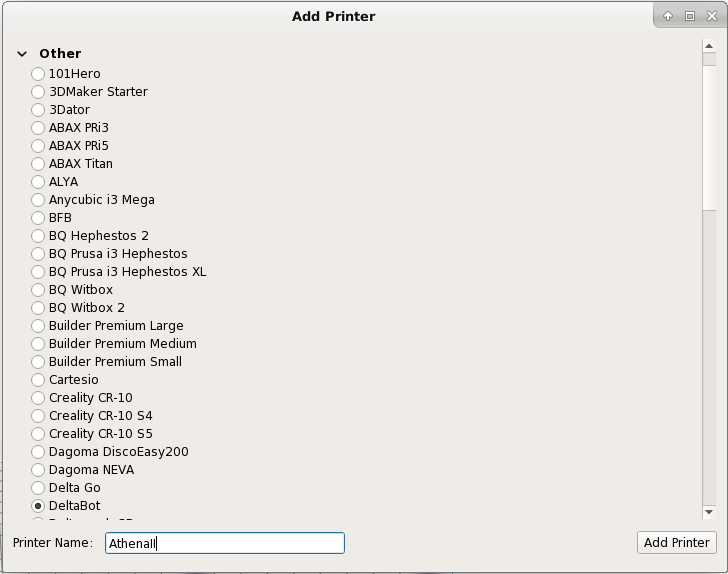The image size is (728, 574).
Task: Choose the Delta Go printer
Action: click(38, 488)
